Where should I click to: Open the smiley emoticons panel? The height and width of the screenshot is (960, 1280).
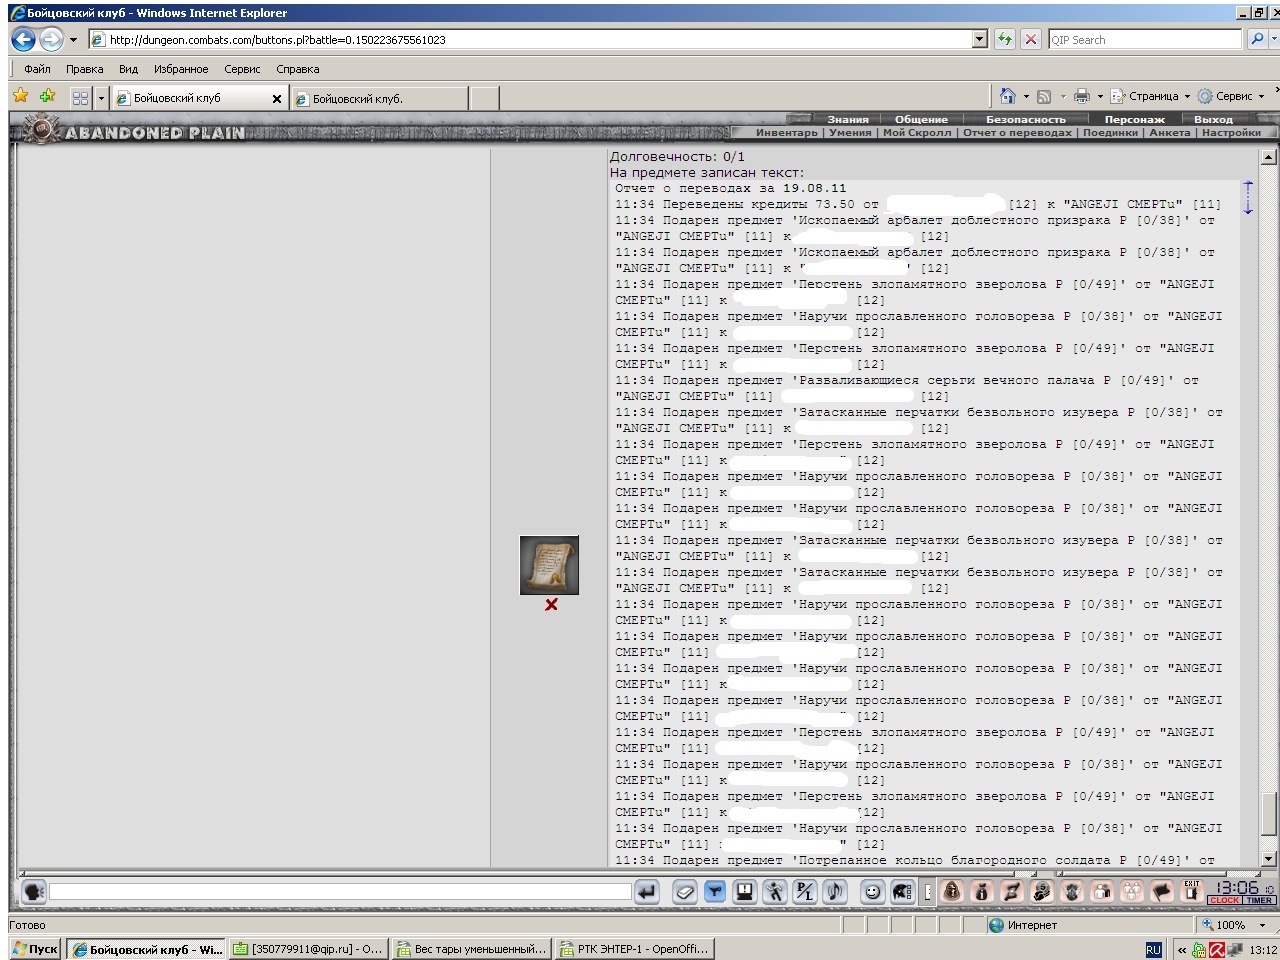(x=872, y=891)
